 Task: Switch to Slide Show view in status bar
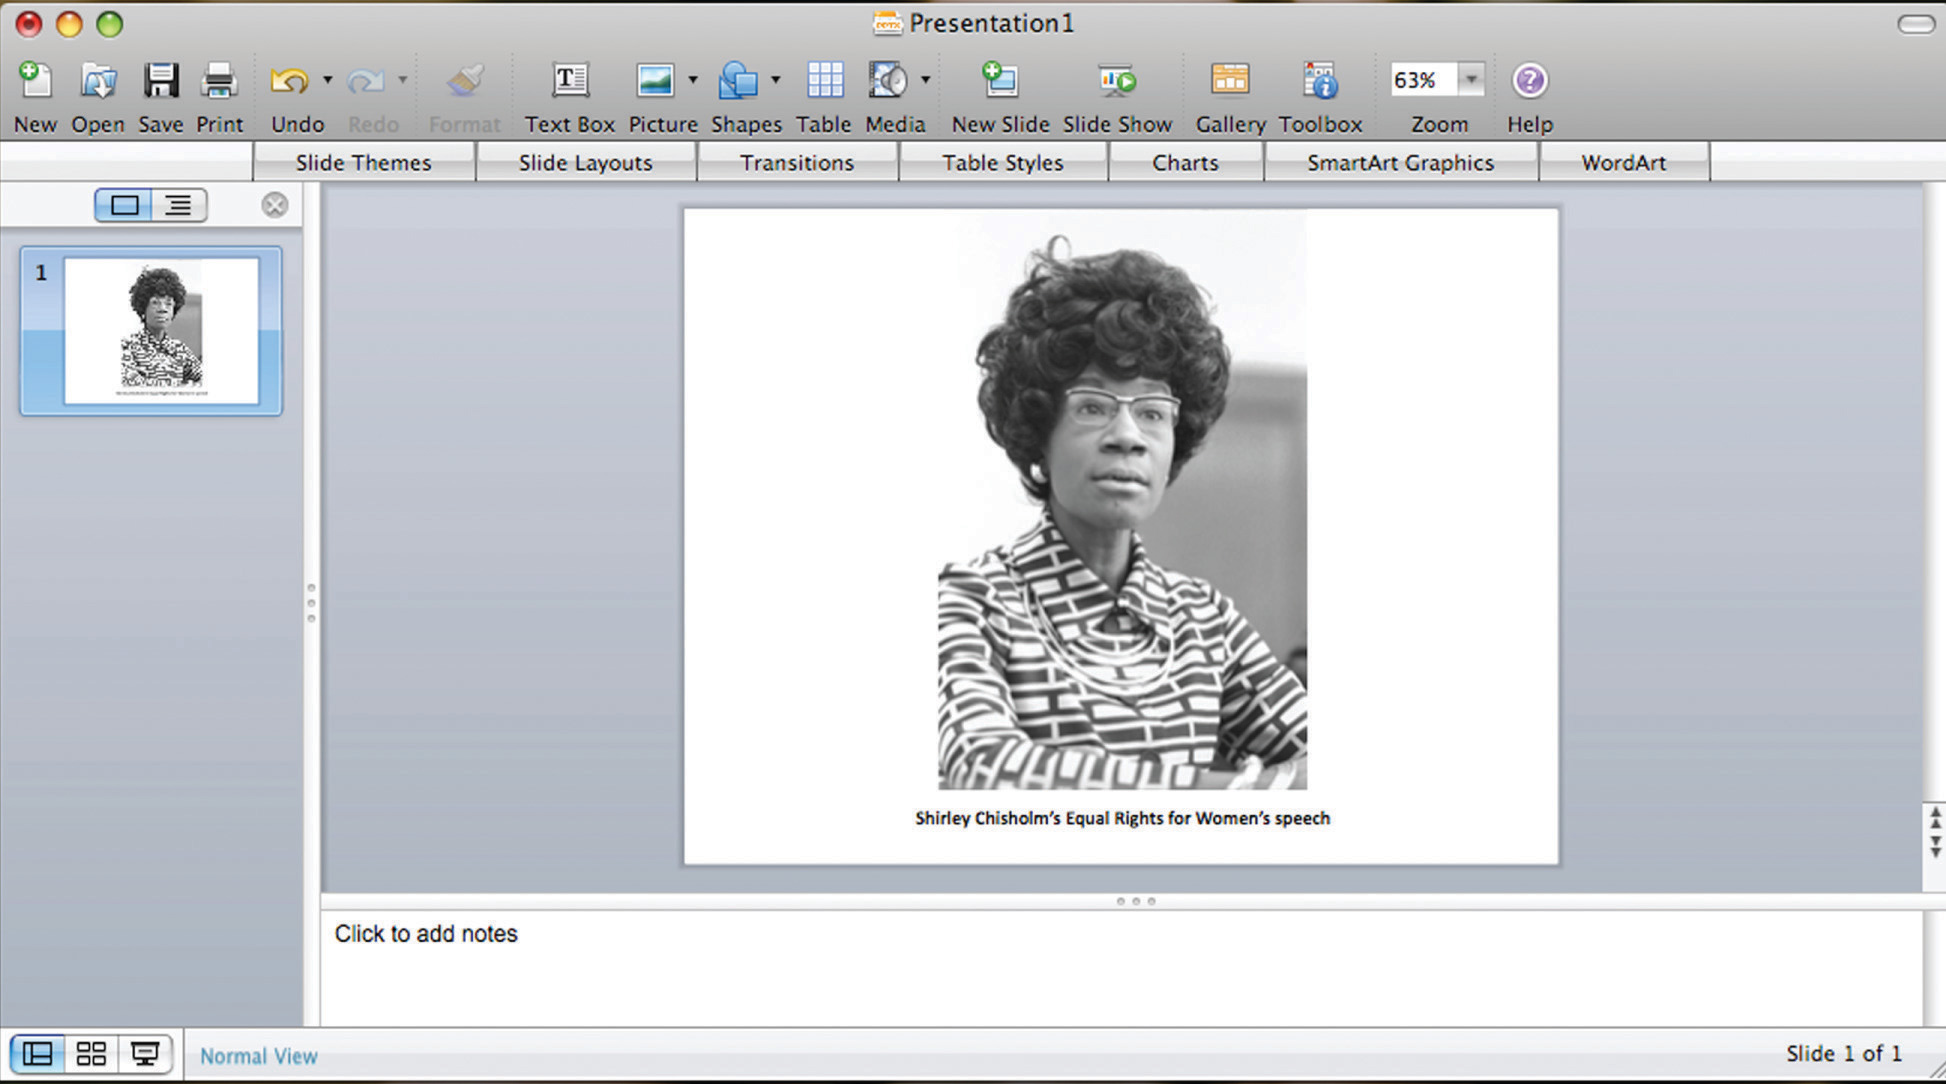point(145,1054)
